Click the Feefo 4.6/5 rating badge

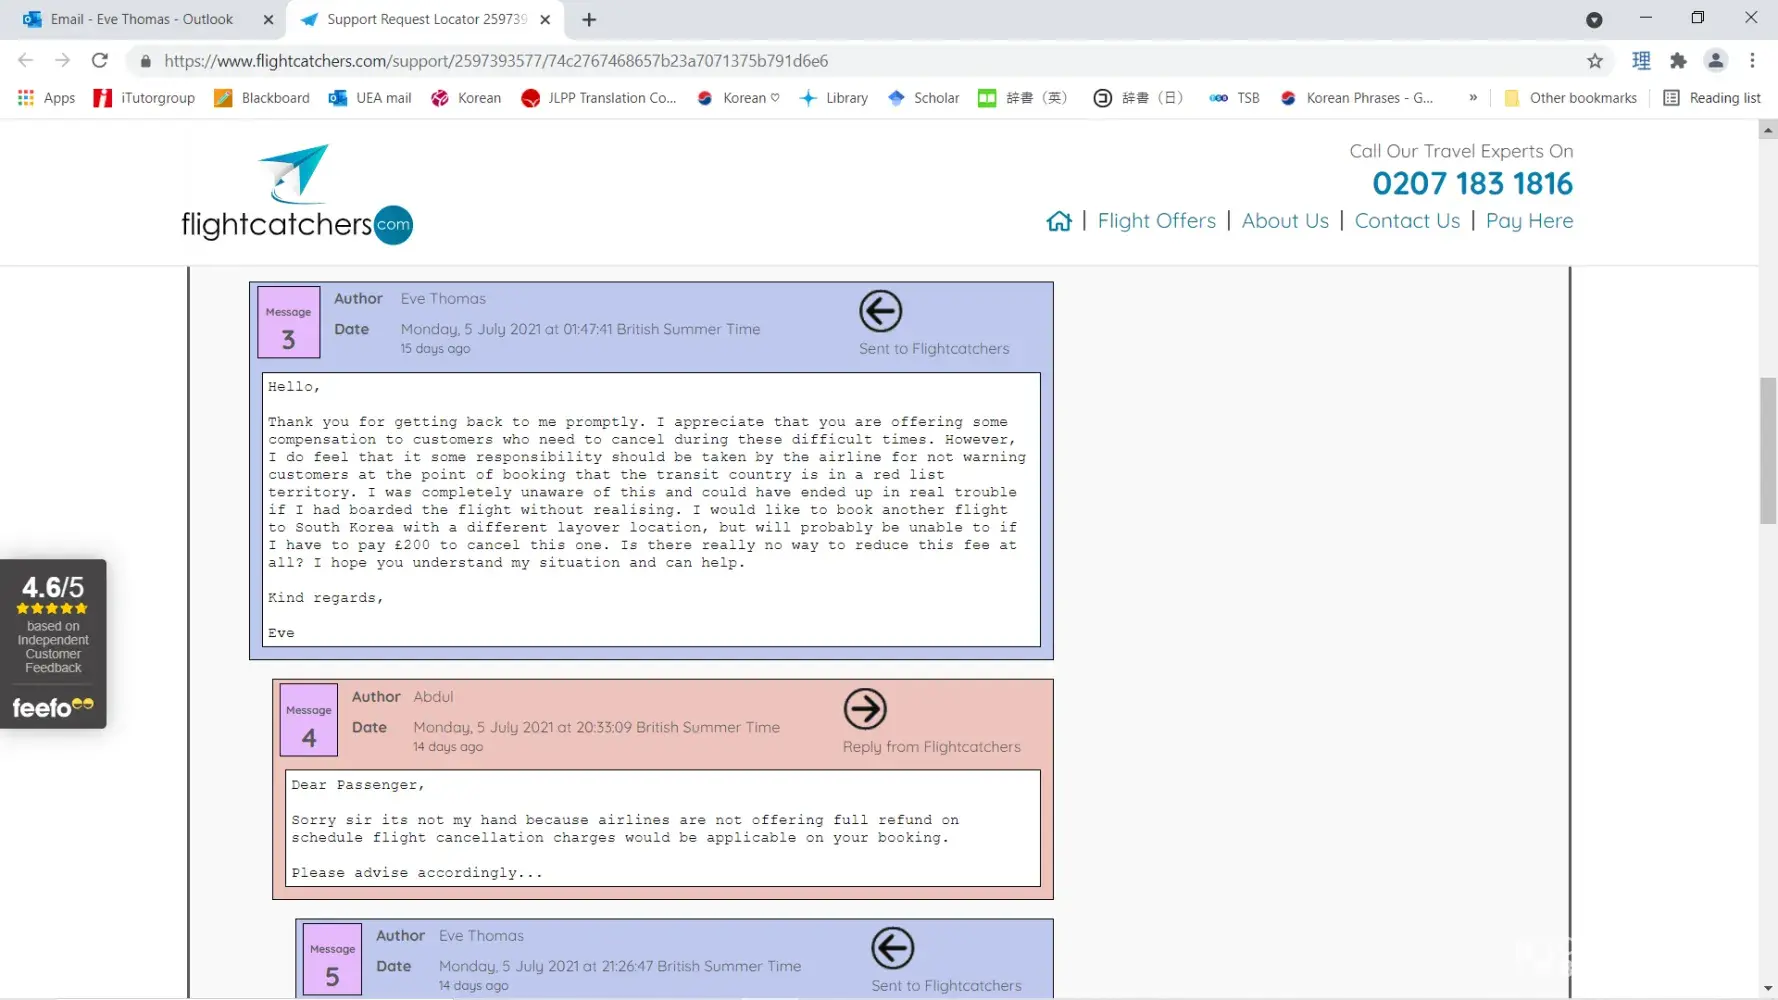[x=53, y=643]
